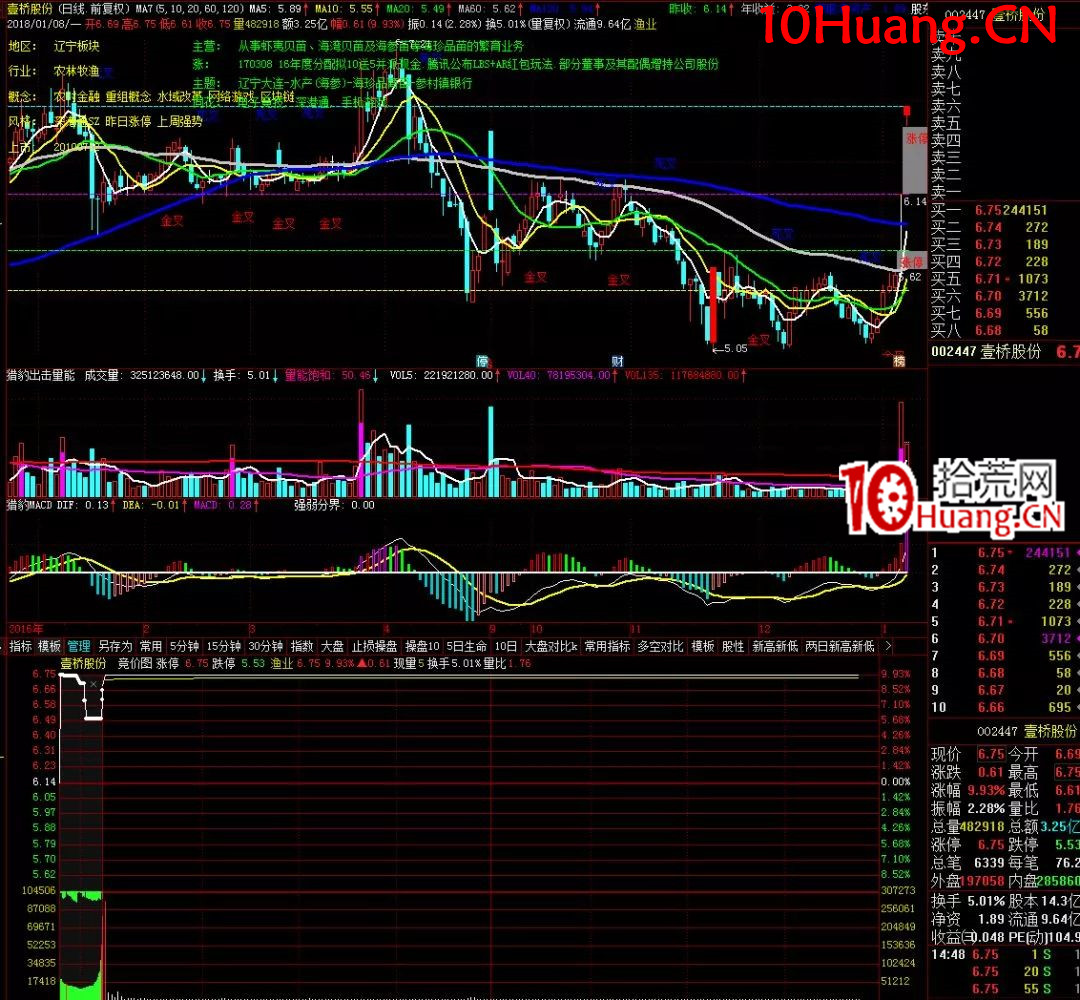This screenshot has height=1000, width=1080.
Task: Click the 5.05 low price label
Action: click(735, 348)
